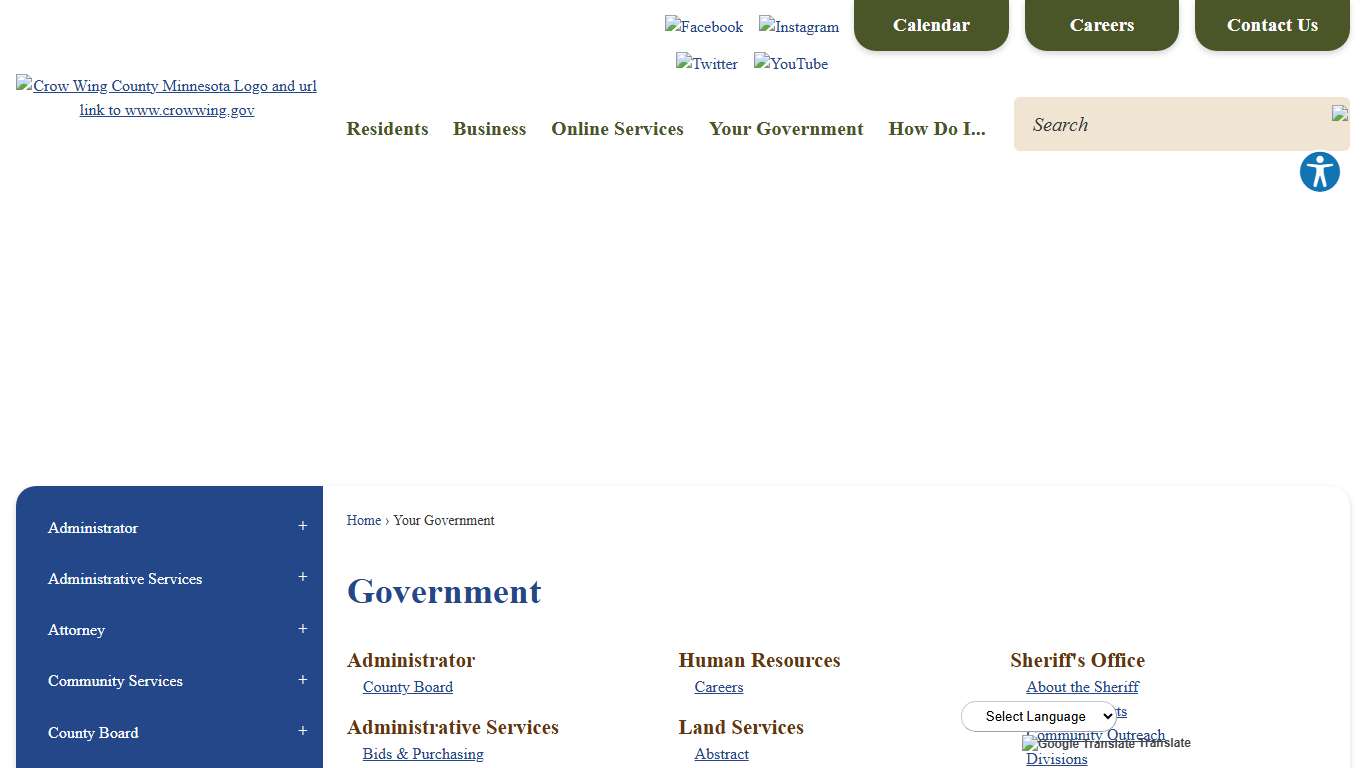Expand the Attorney sidebar section

pos(302,627)
